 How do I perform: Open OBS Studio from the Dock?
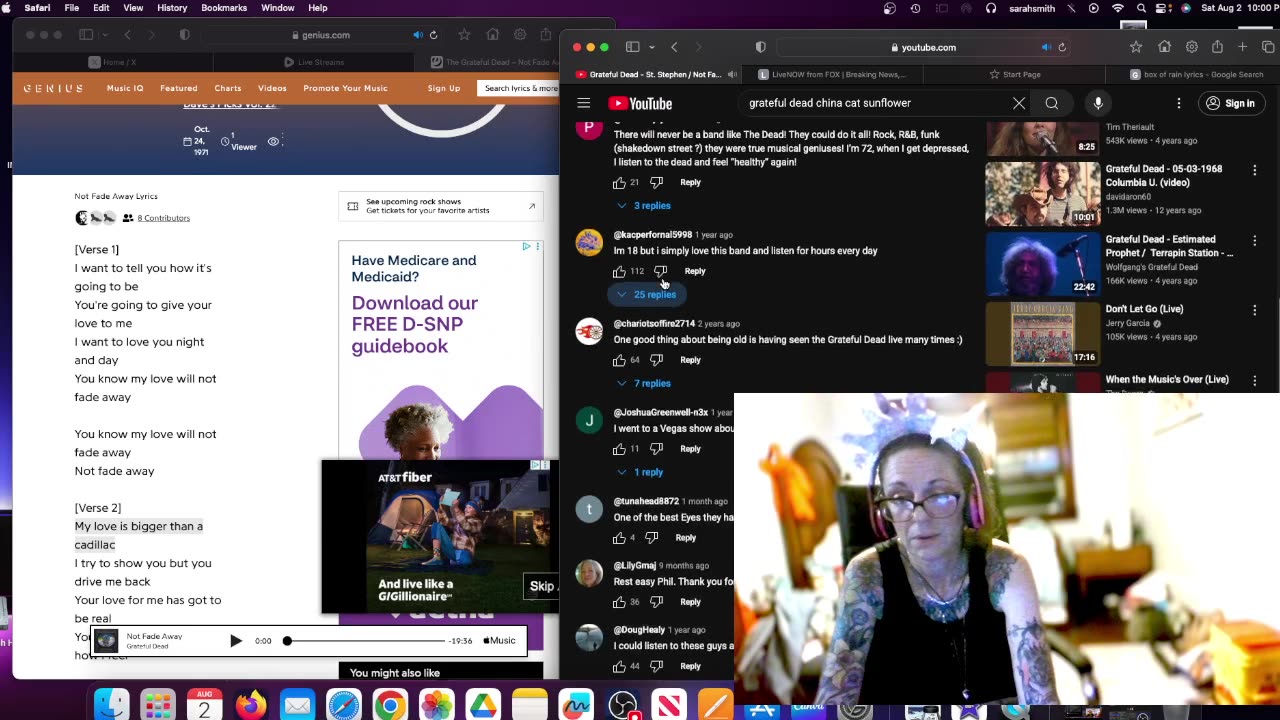tap(623, 706)
